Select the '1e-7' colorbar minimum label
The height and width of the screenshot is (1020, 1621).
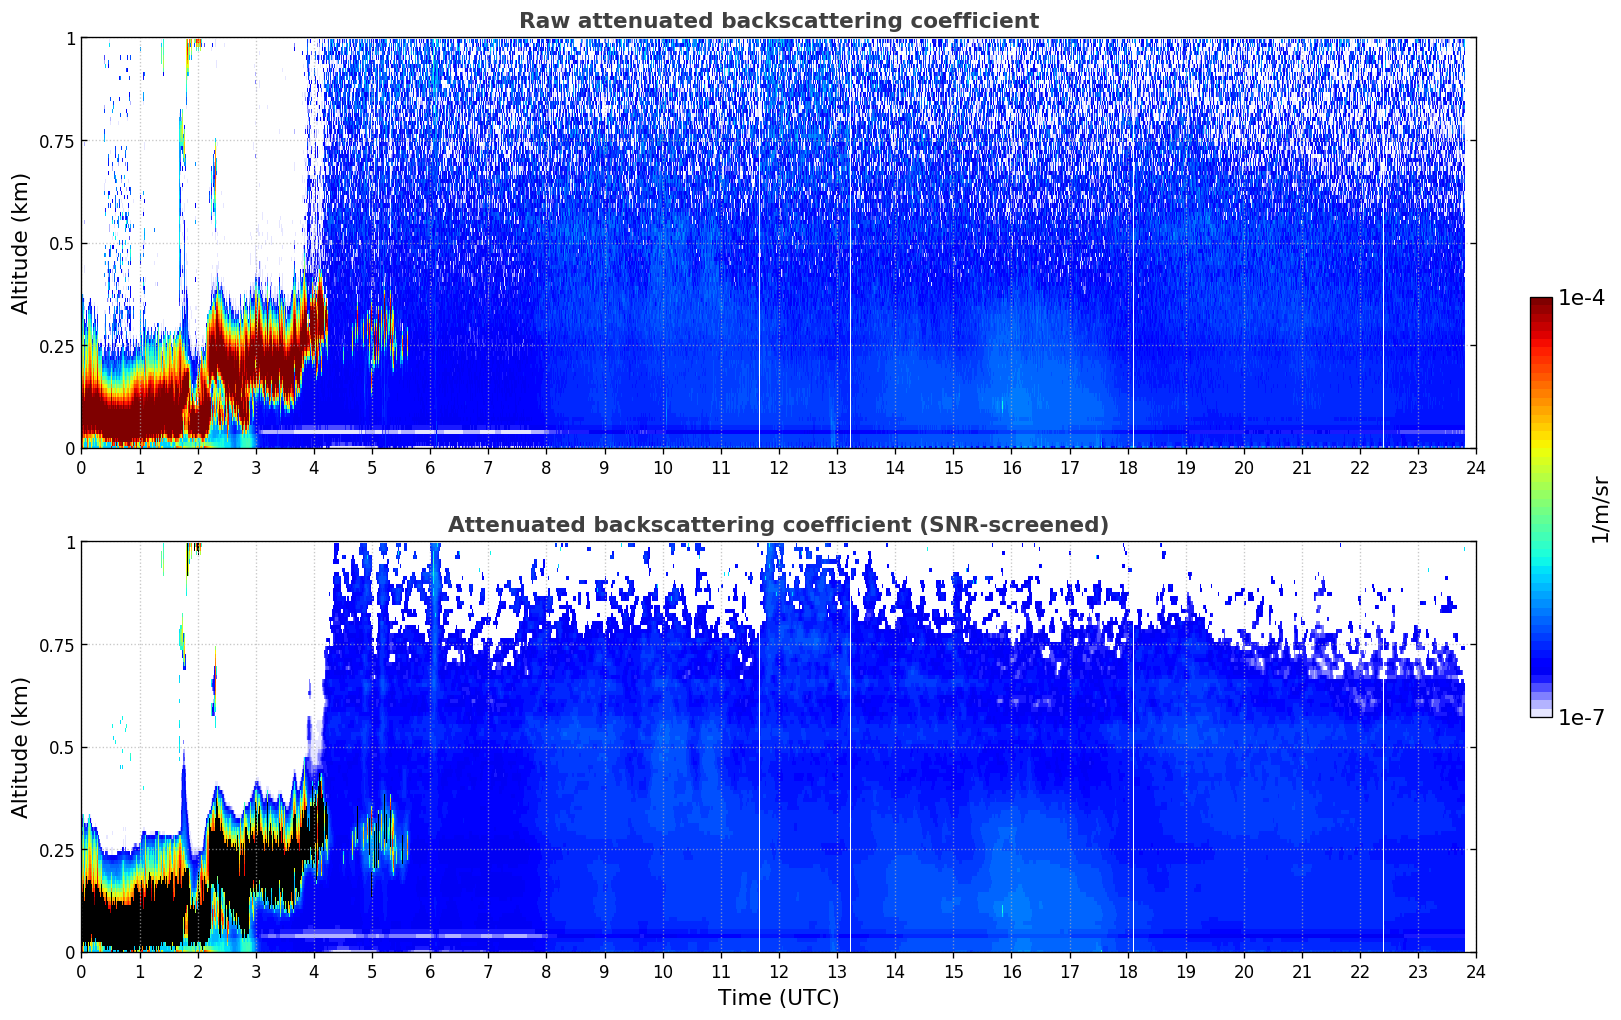pyautogui.click(x=1581, y=717)
